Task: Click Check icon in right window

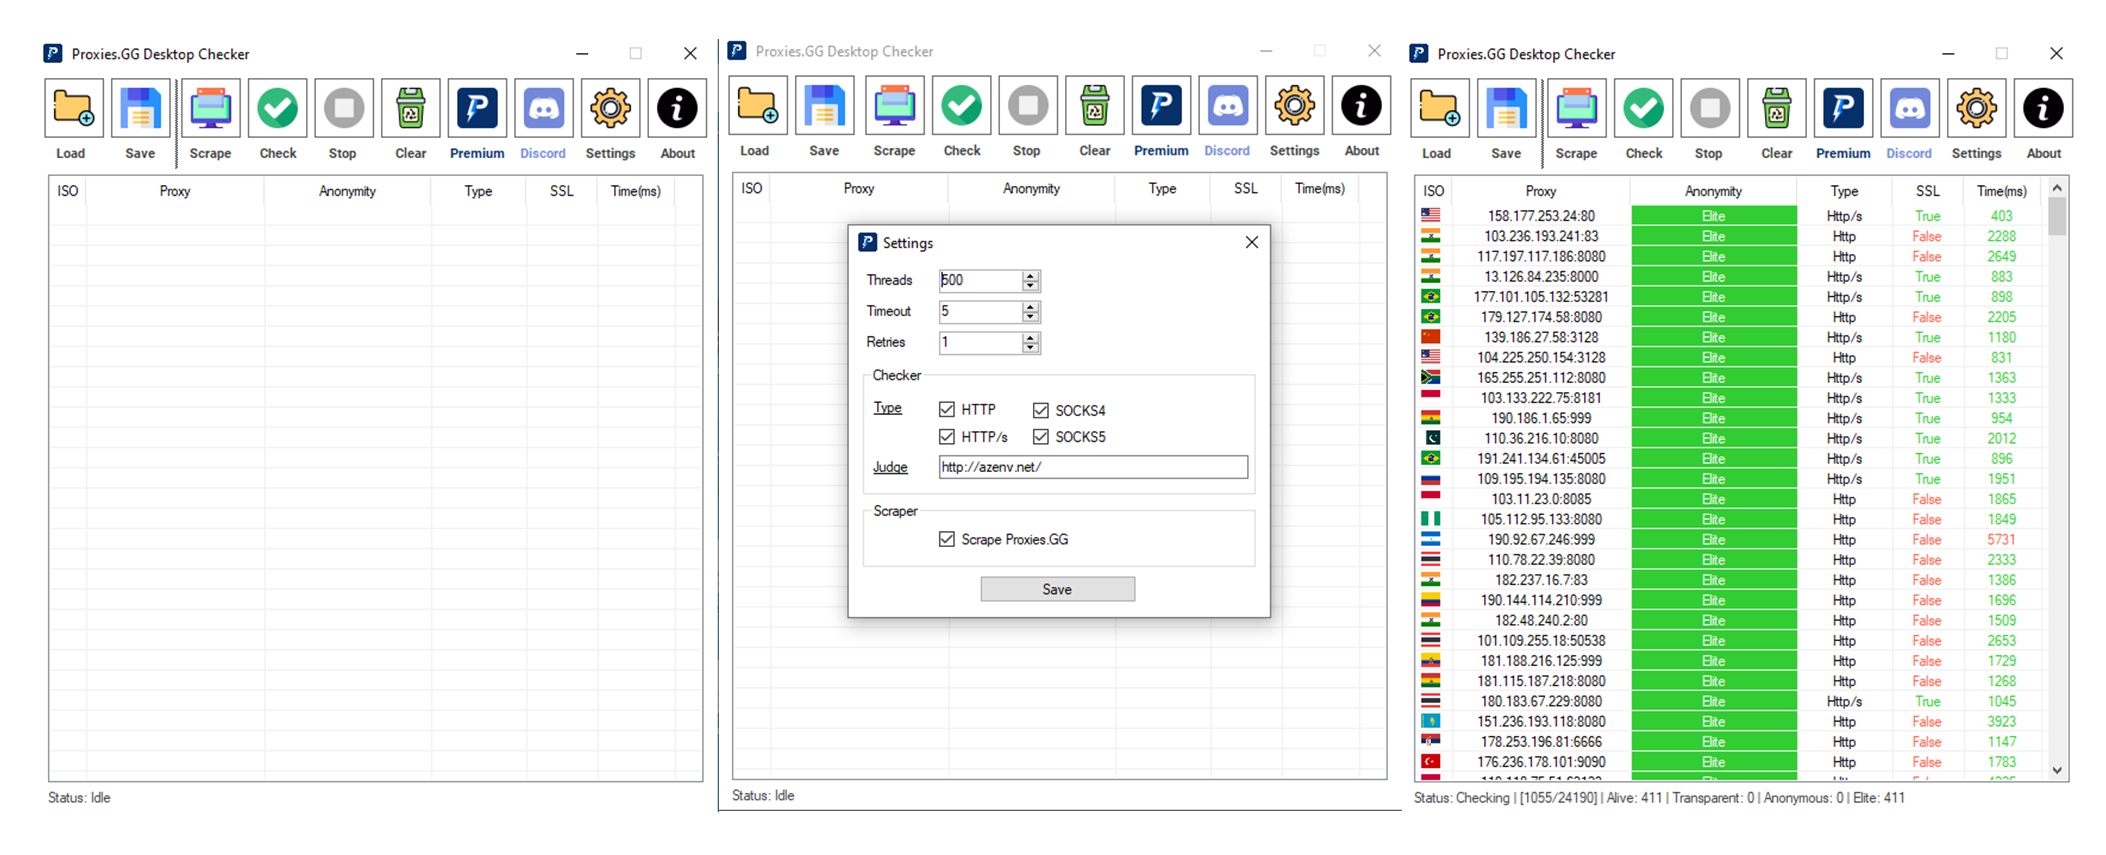Action: (x=1644, y=108)
